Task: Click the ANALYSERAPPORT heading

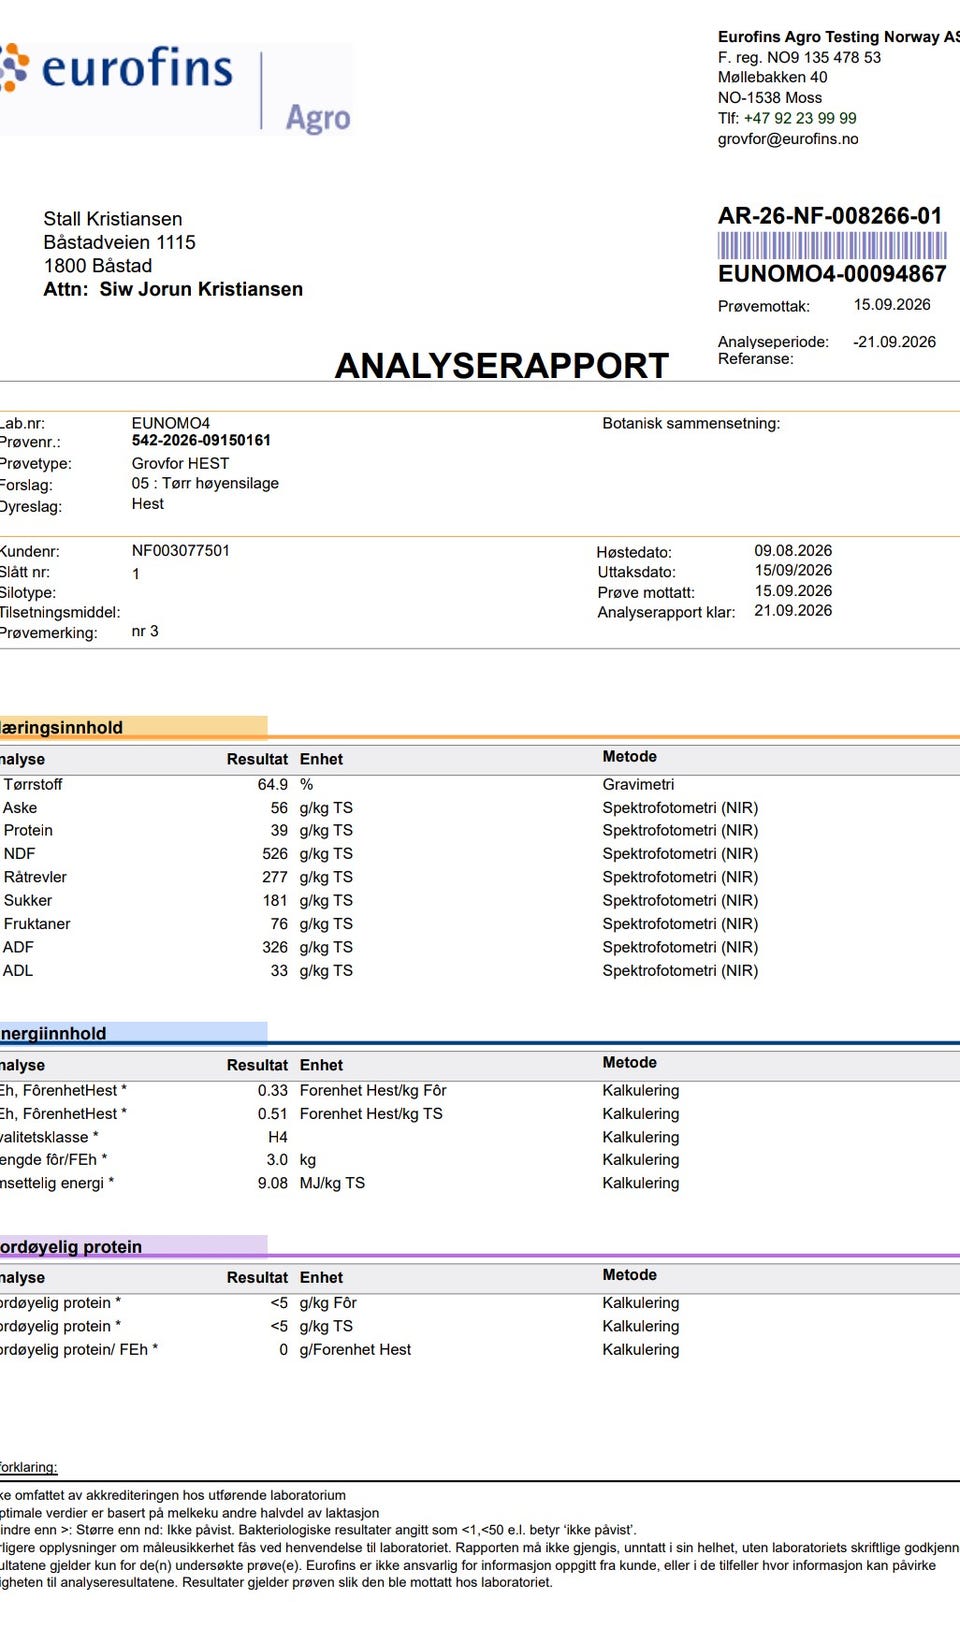Action: pos(502,366)
